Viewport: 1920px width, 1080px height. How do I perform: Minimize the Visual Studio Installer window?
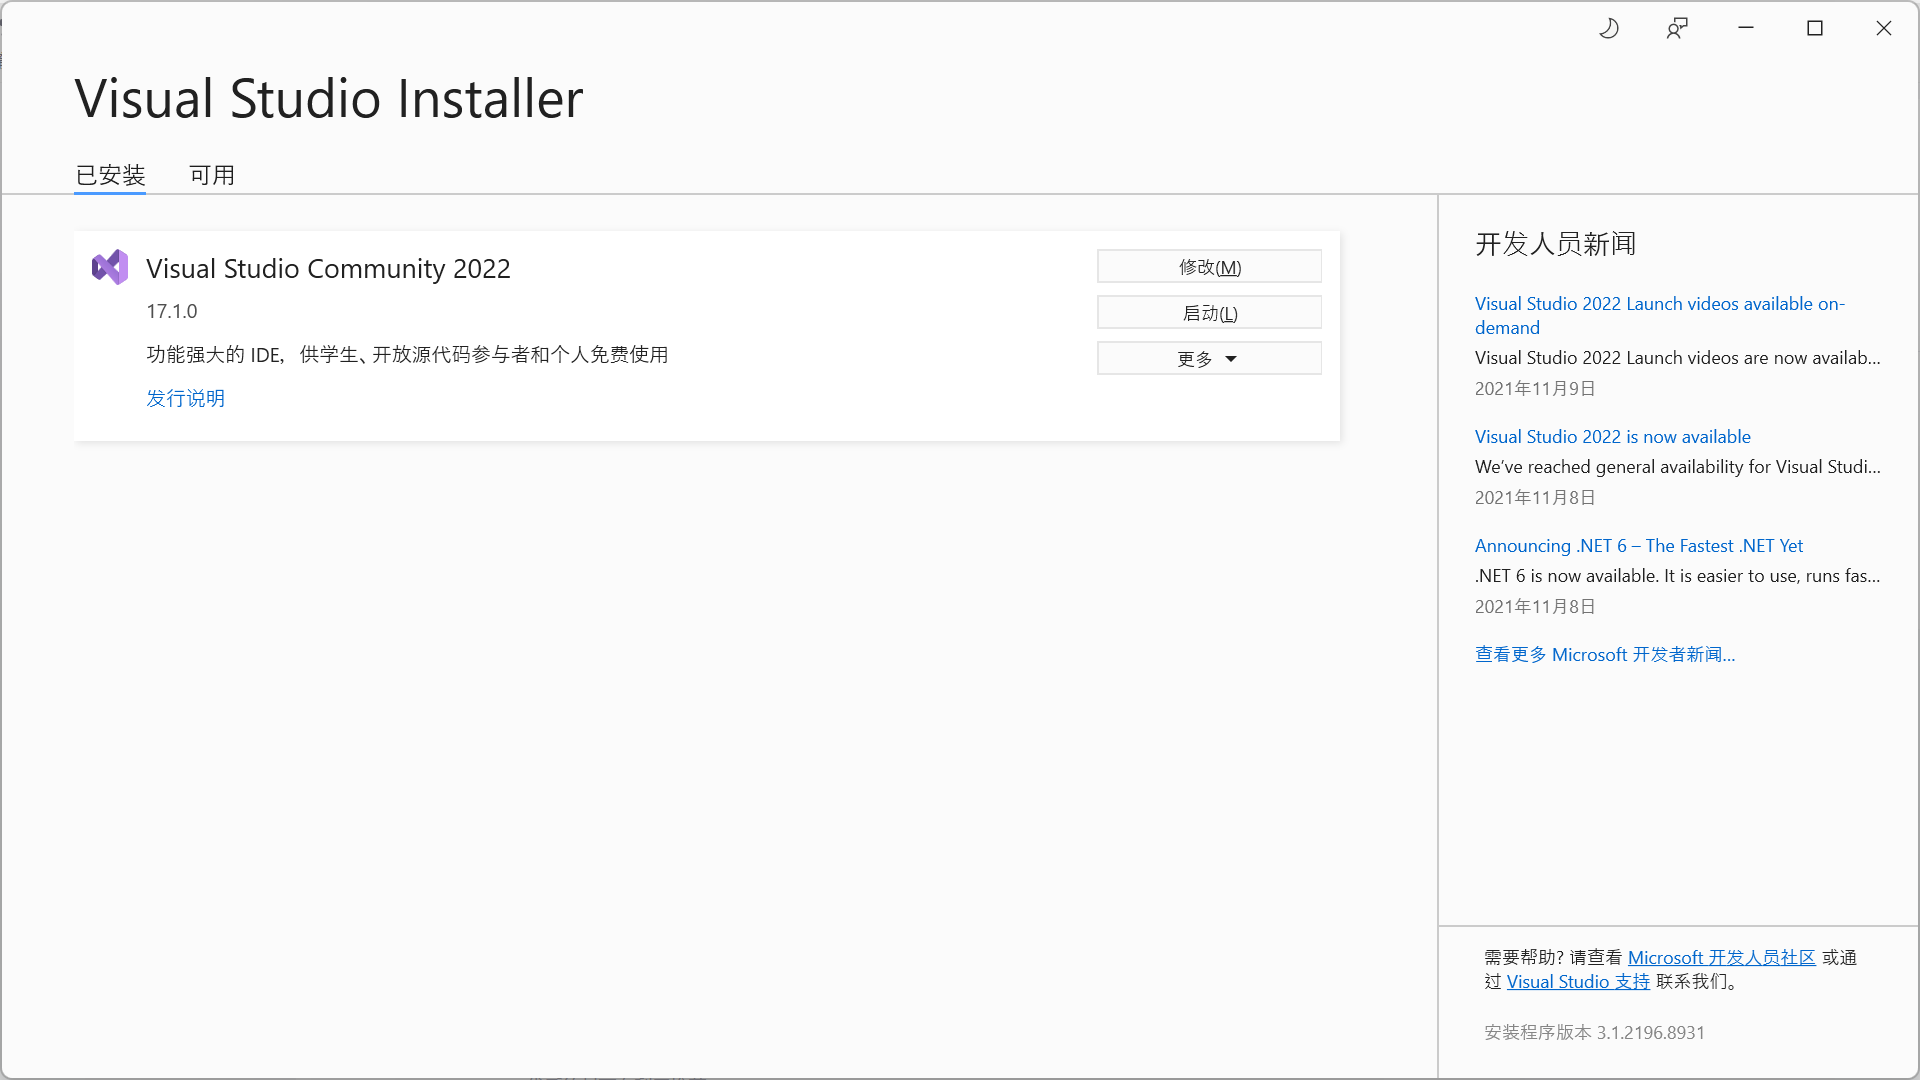pyautogui.click(x=1745, y=28)
